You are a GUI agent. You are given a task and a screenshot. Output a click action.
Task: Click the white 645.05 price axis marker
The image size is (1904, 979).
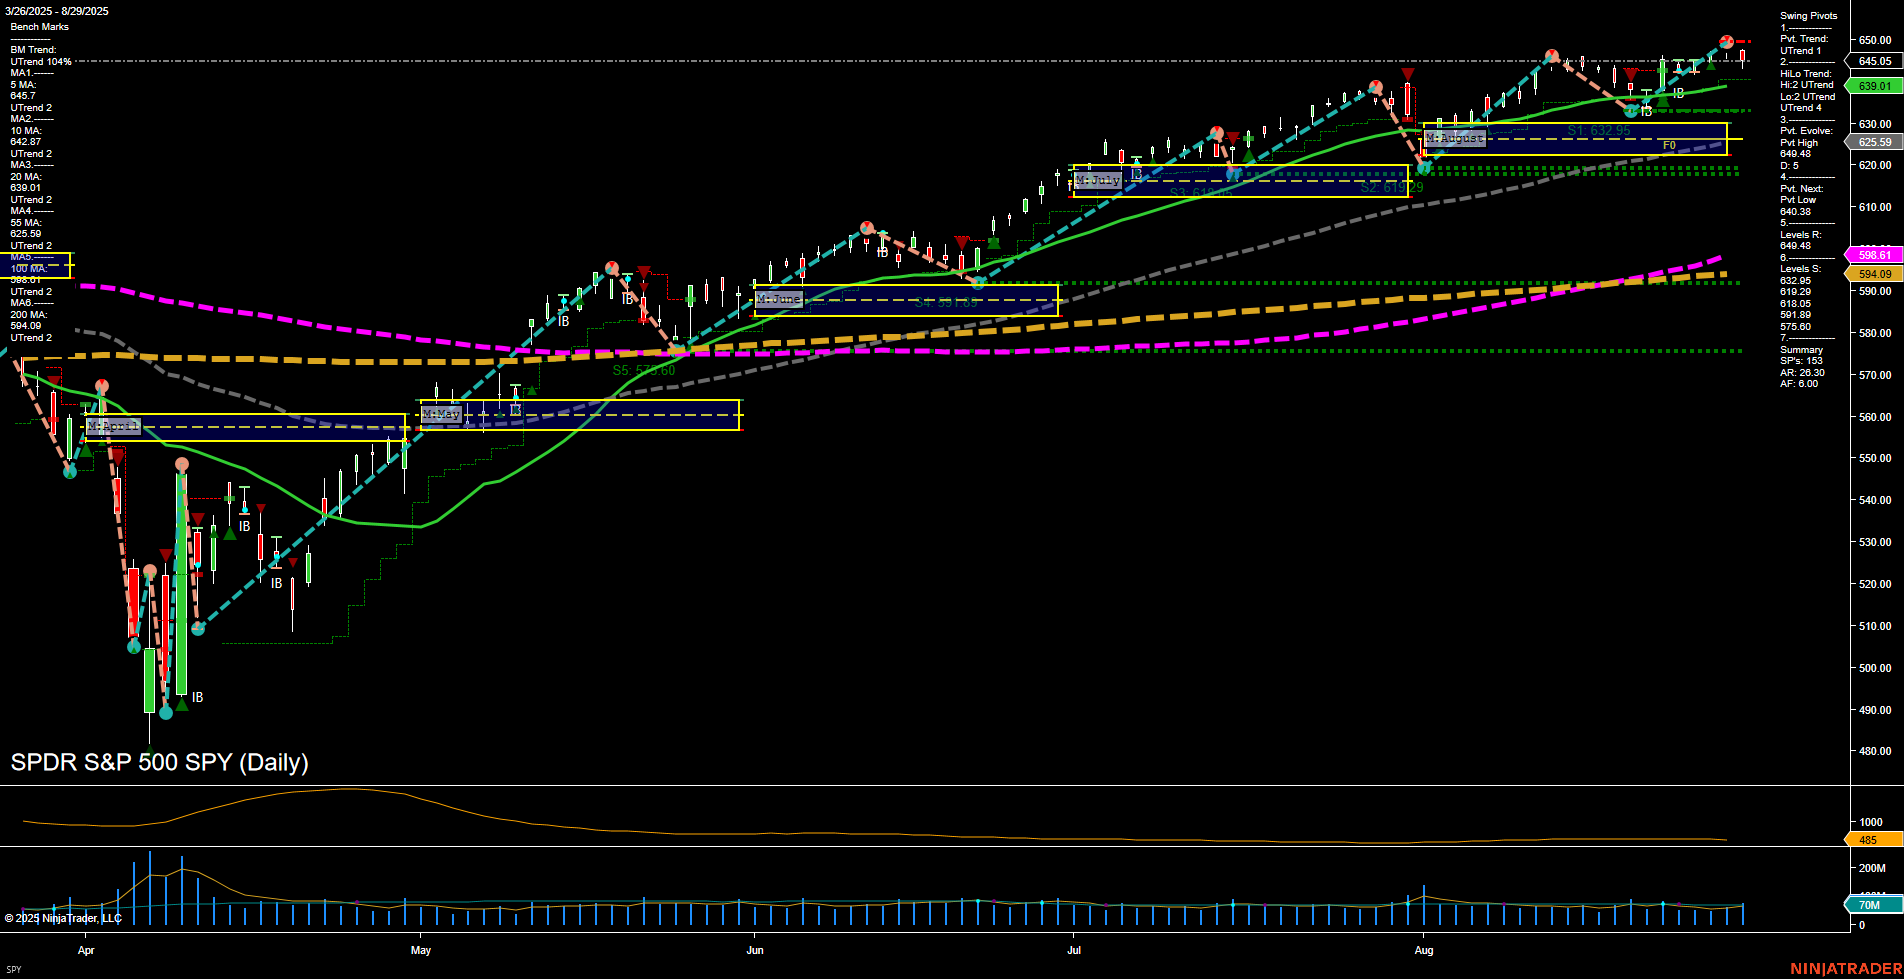pos(1875,61)
